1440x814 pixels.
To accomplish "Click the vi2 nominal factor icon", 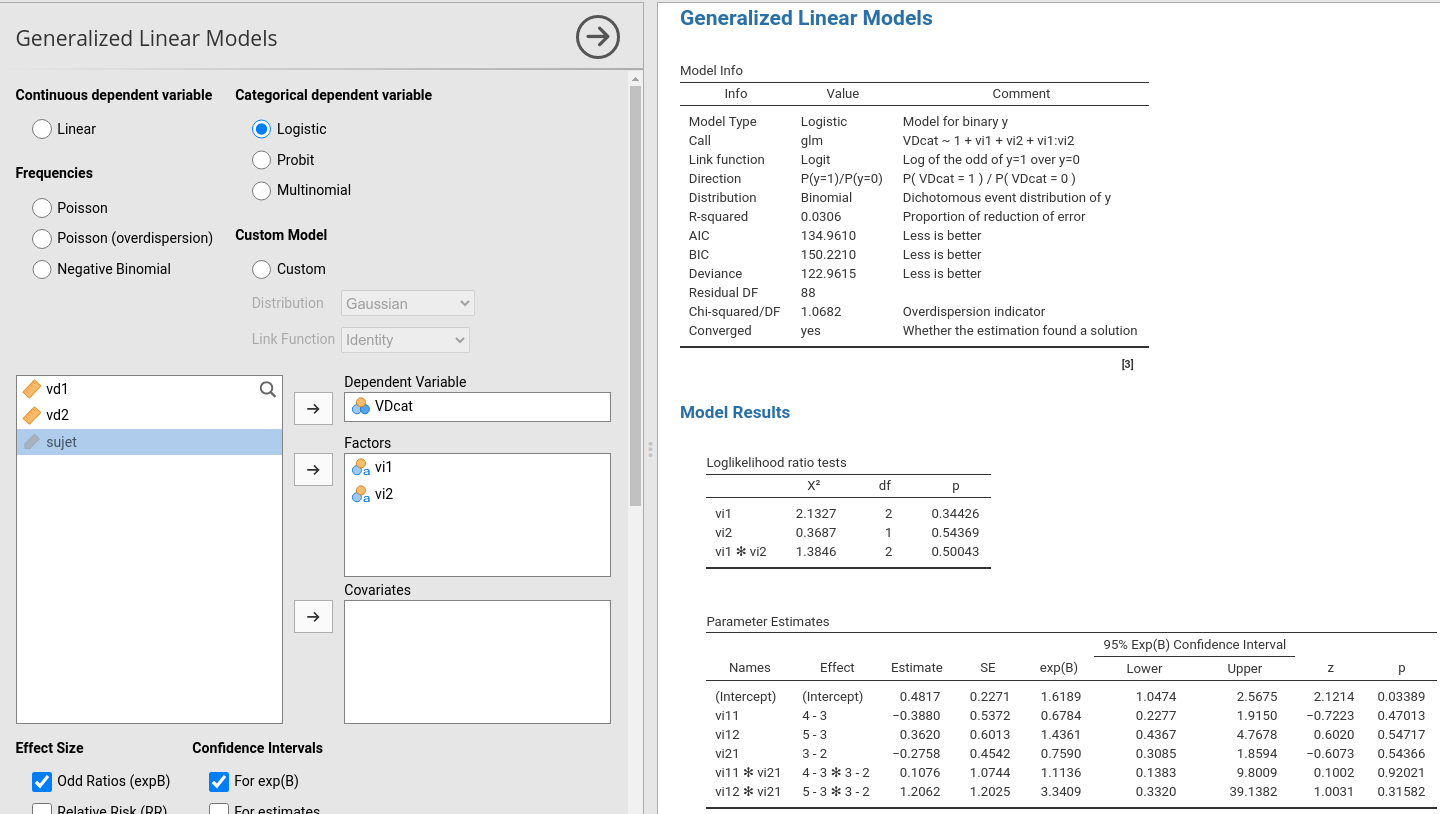I will [x=361, y=494].
